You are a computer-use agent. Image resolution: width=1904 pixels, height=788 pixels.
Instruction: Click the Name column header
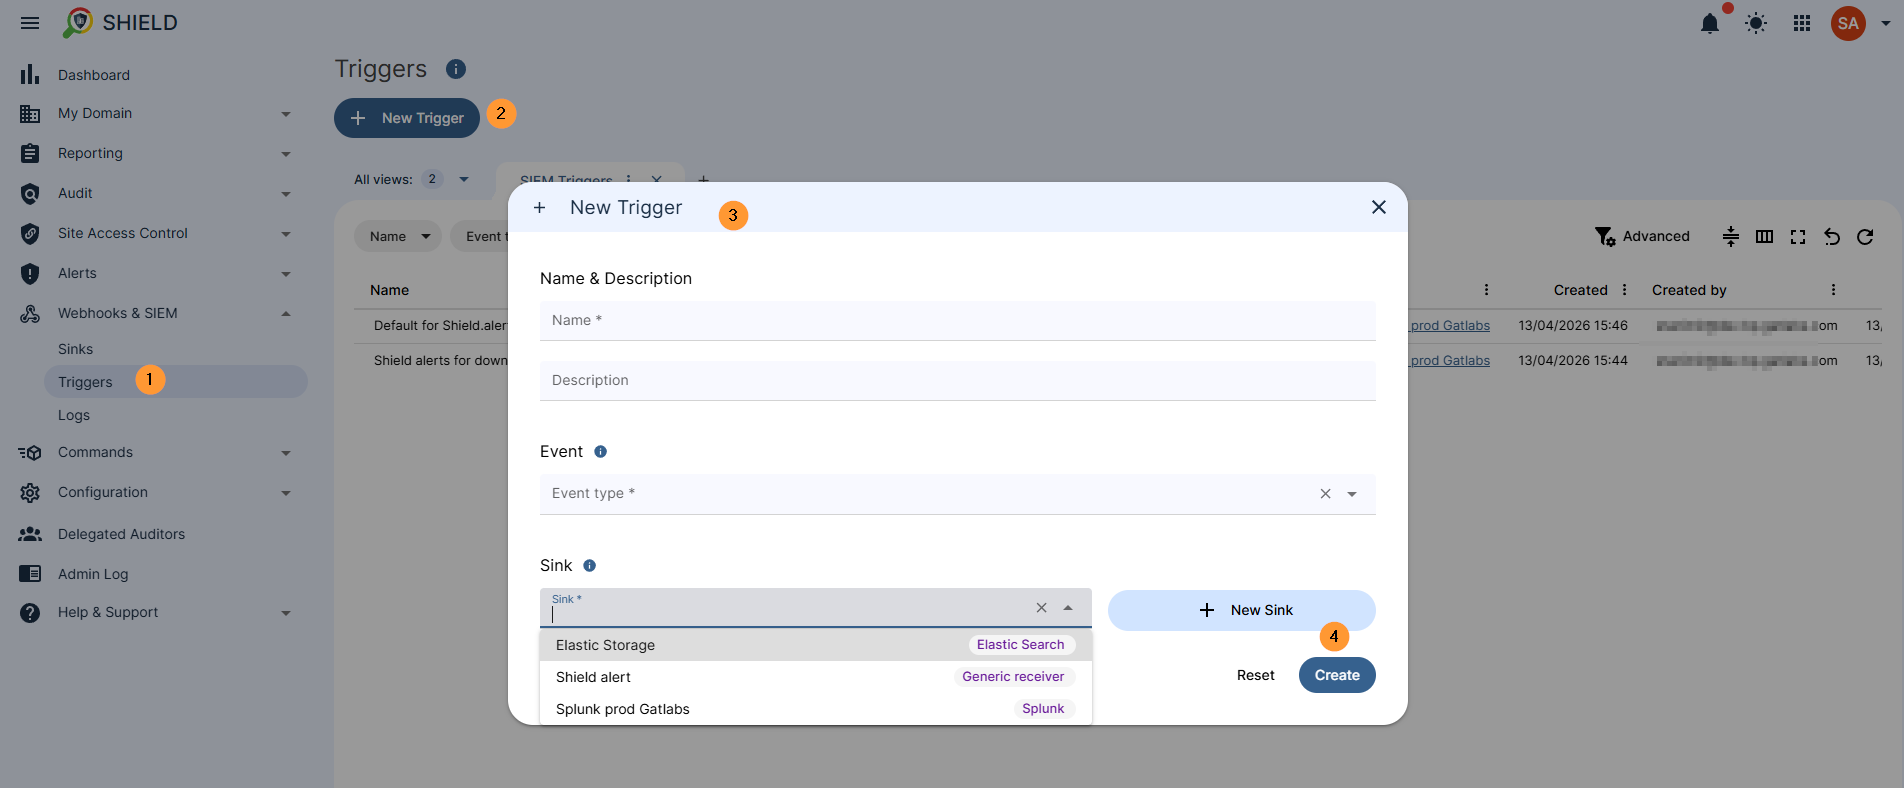click(x=389, y=290)
